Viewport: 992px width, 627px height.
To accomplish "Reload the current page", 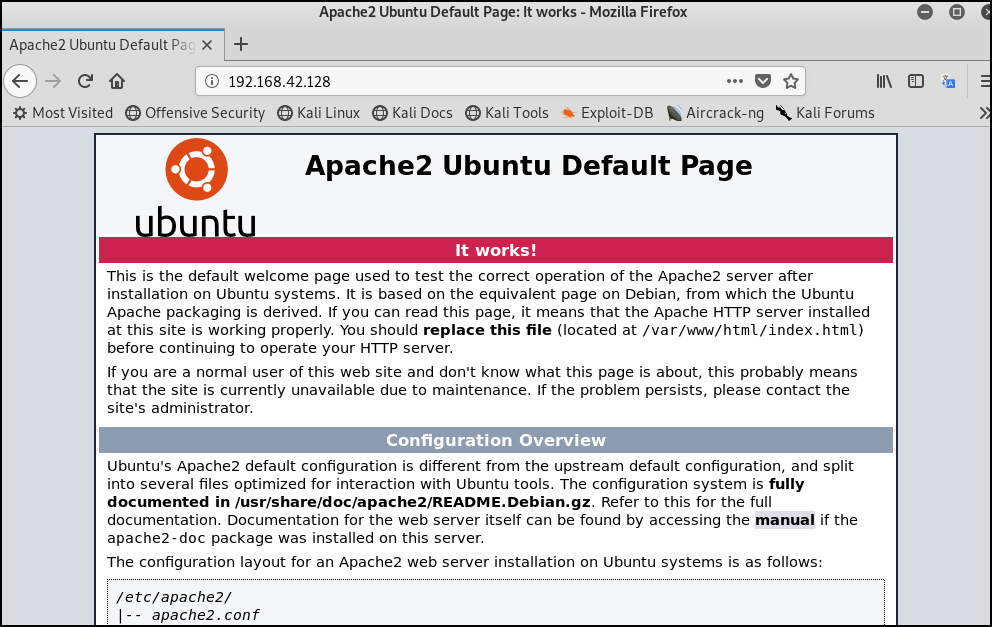I will point(85,82).
